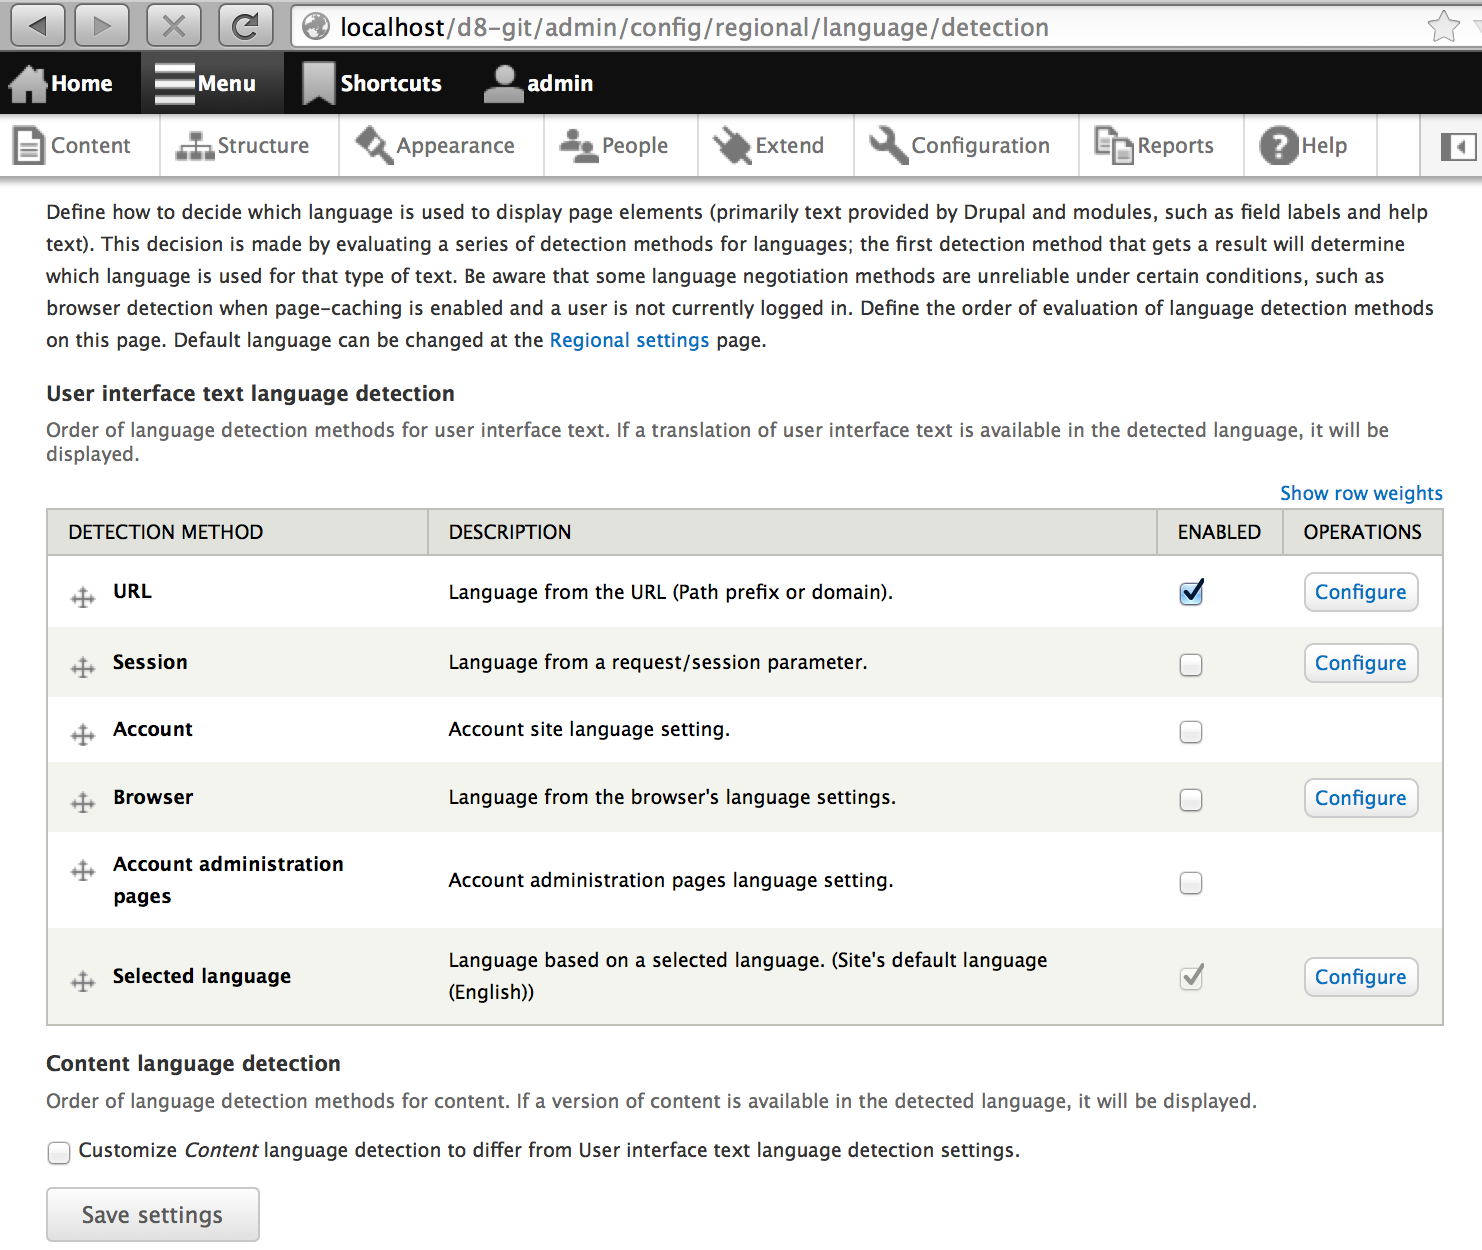Select the drag handle for Selected language
The height and width of the screenshot is (1250, 1482).
(83, 982)
